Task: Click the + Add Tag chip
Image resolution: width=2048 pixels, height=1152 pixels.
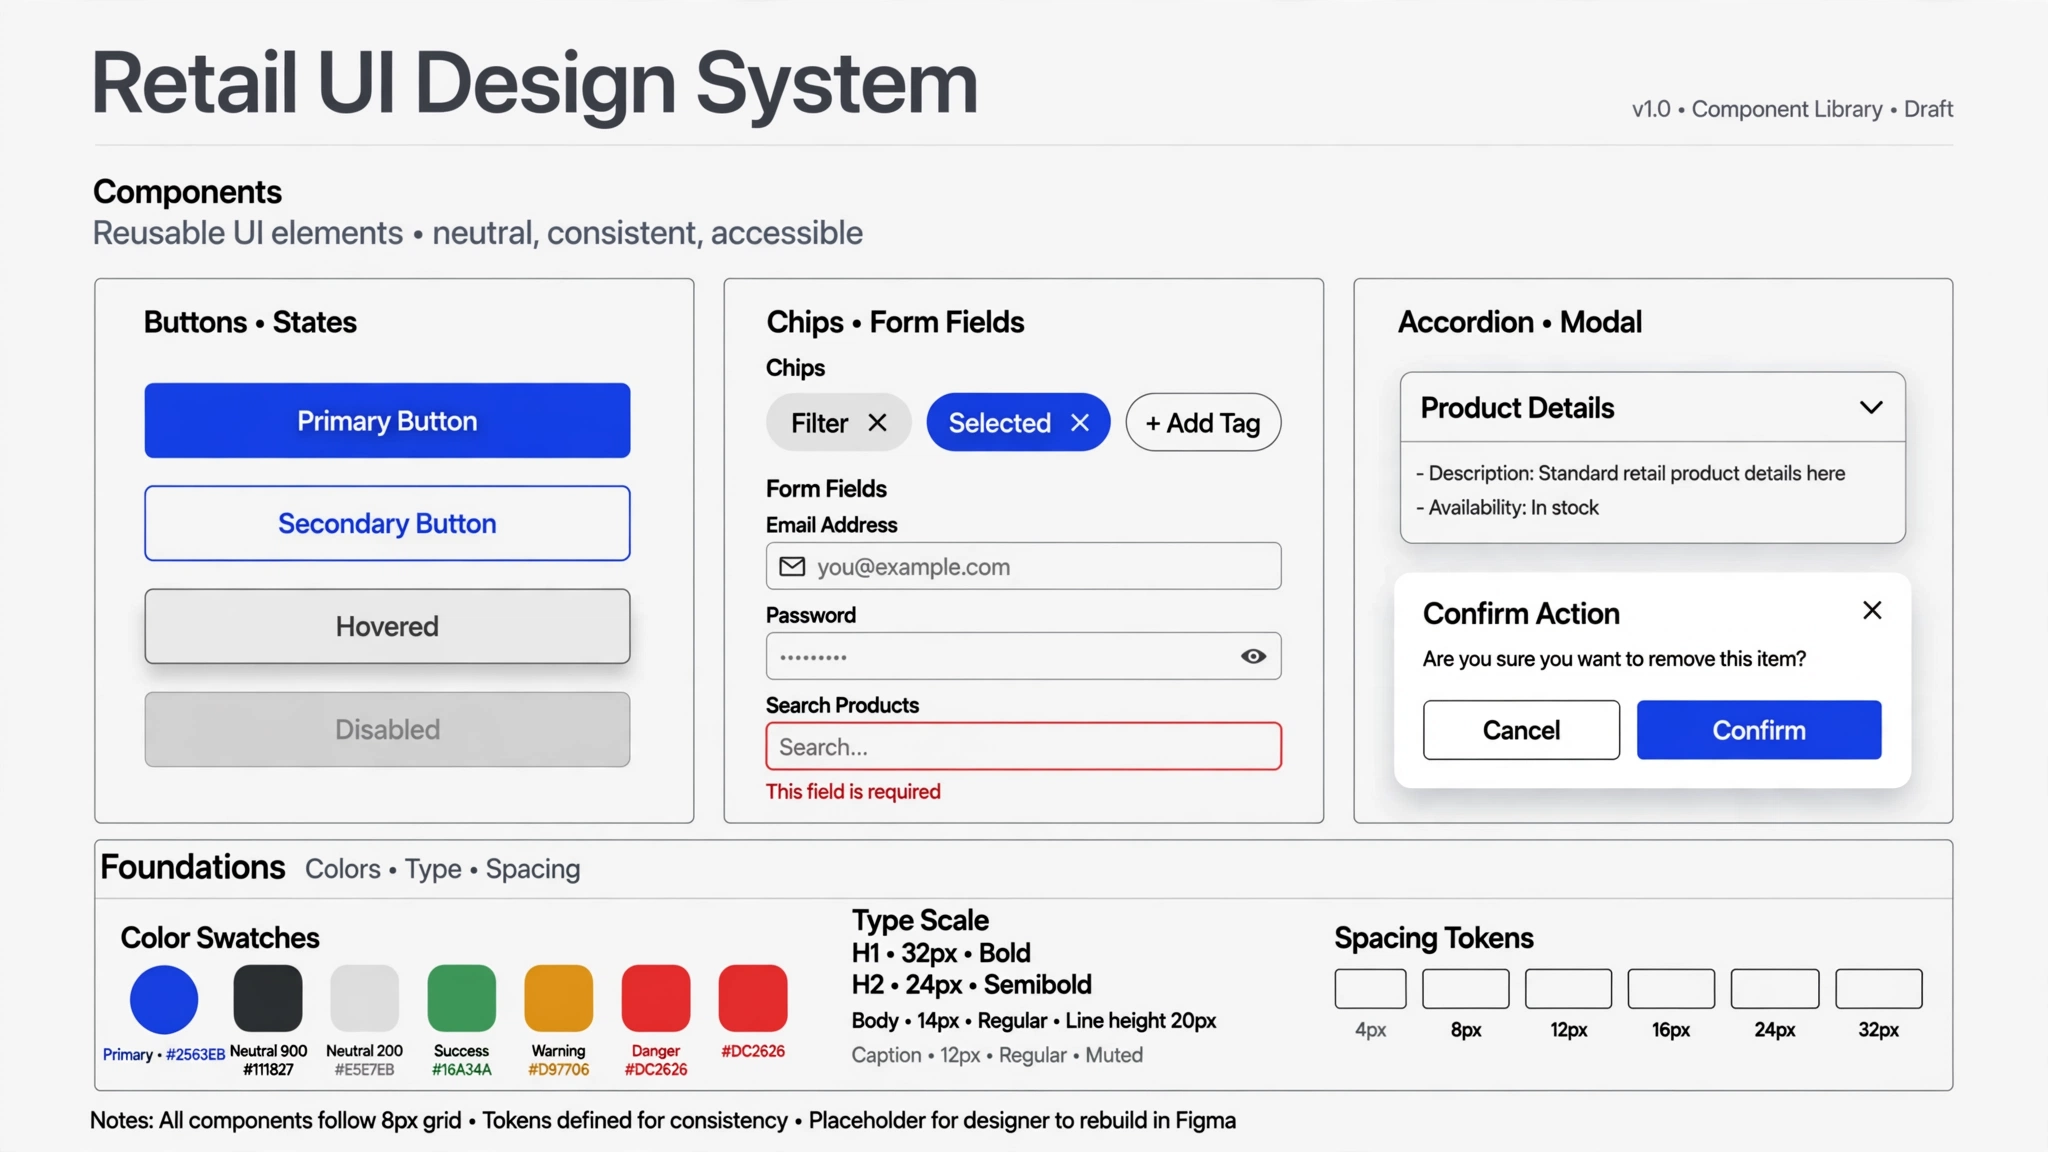Action: coord(1203,422)
